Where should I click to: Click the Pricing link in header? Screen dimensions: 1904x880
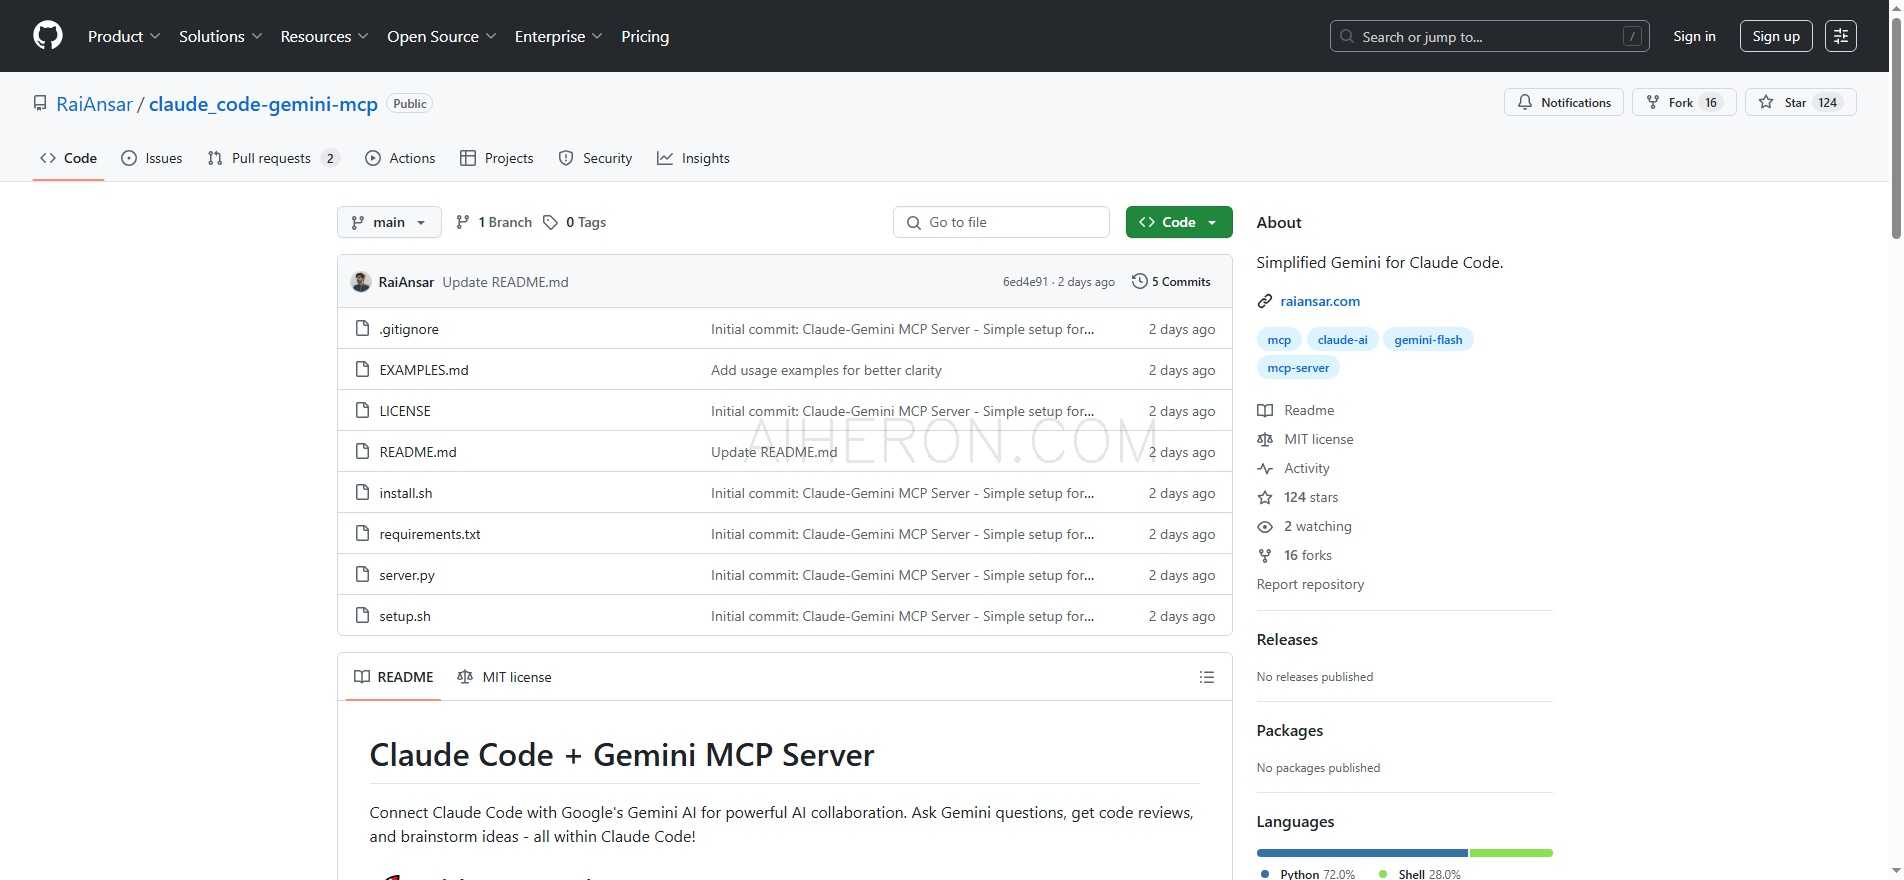[x=645, y=36]
